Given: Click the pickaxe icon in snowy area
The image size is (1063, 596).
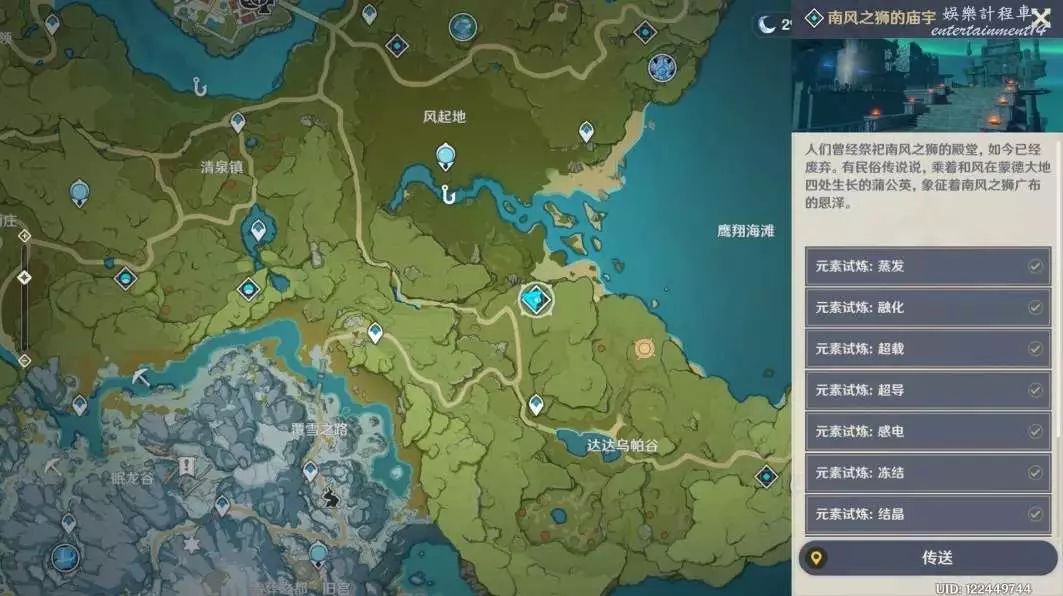Looking at the screenshot, I should tap(142, 377).
